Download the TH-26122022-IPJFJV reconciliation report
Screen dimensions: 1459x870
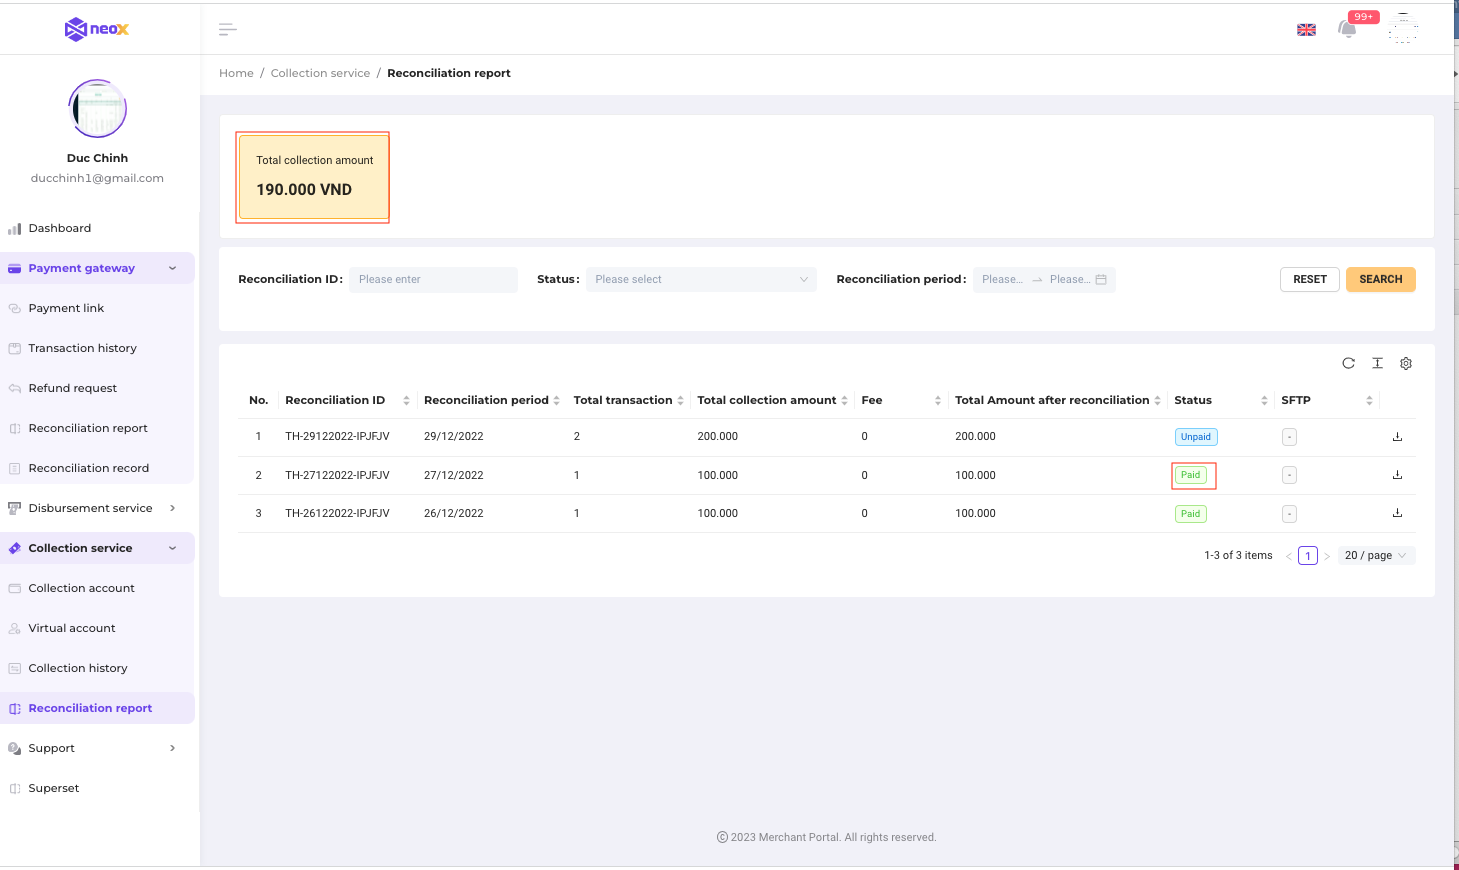(x=1397, y=513)
